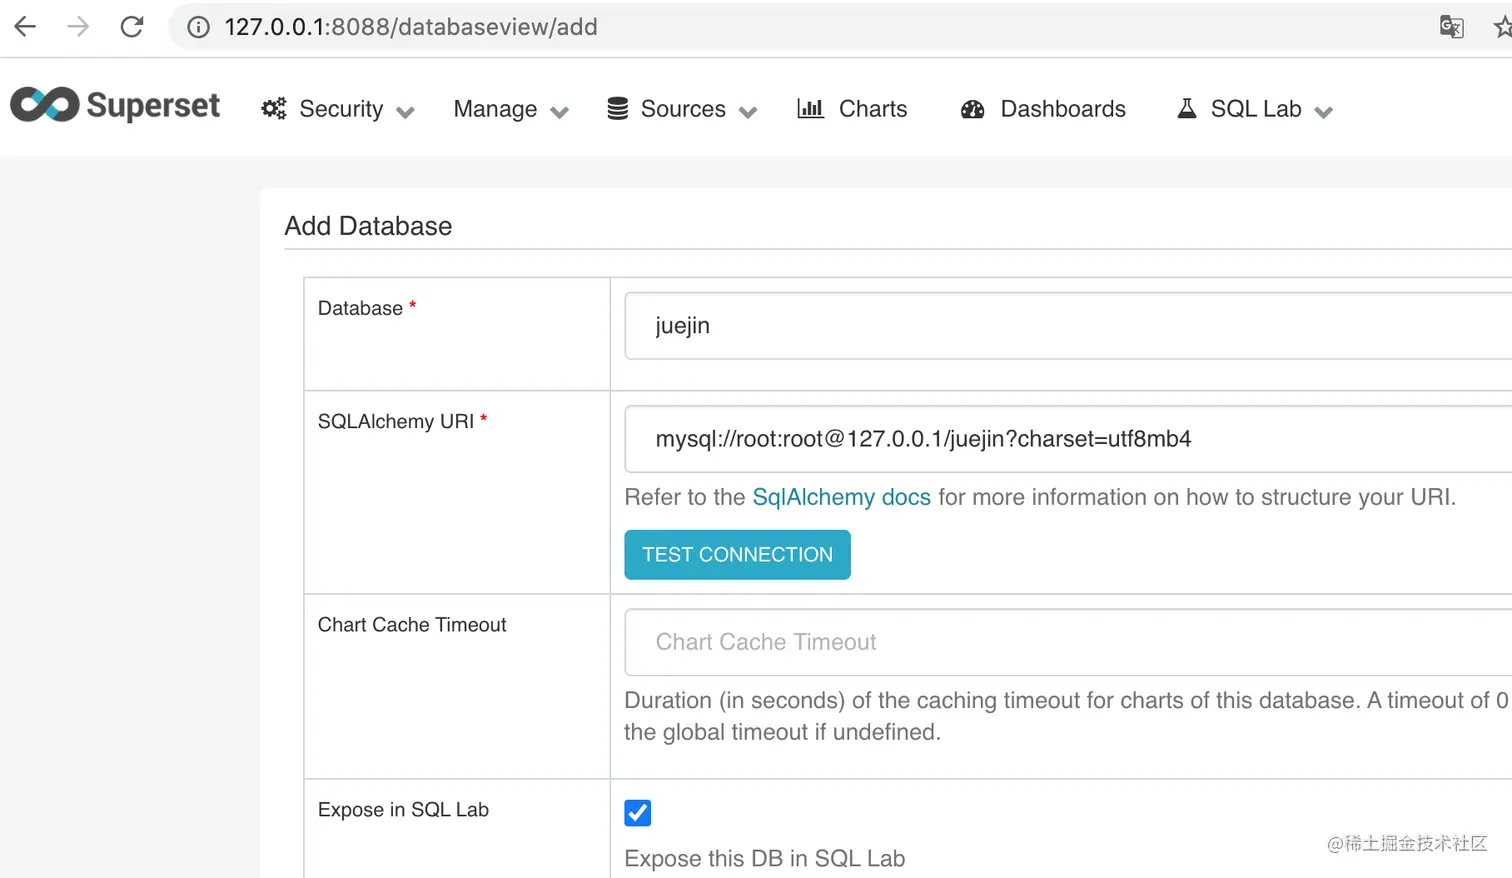Open the SqlAlchemy docs link
1512x878 pixels.
[x=841, y=497]
